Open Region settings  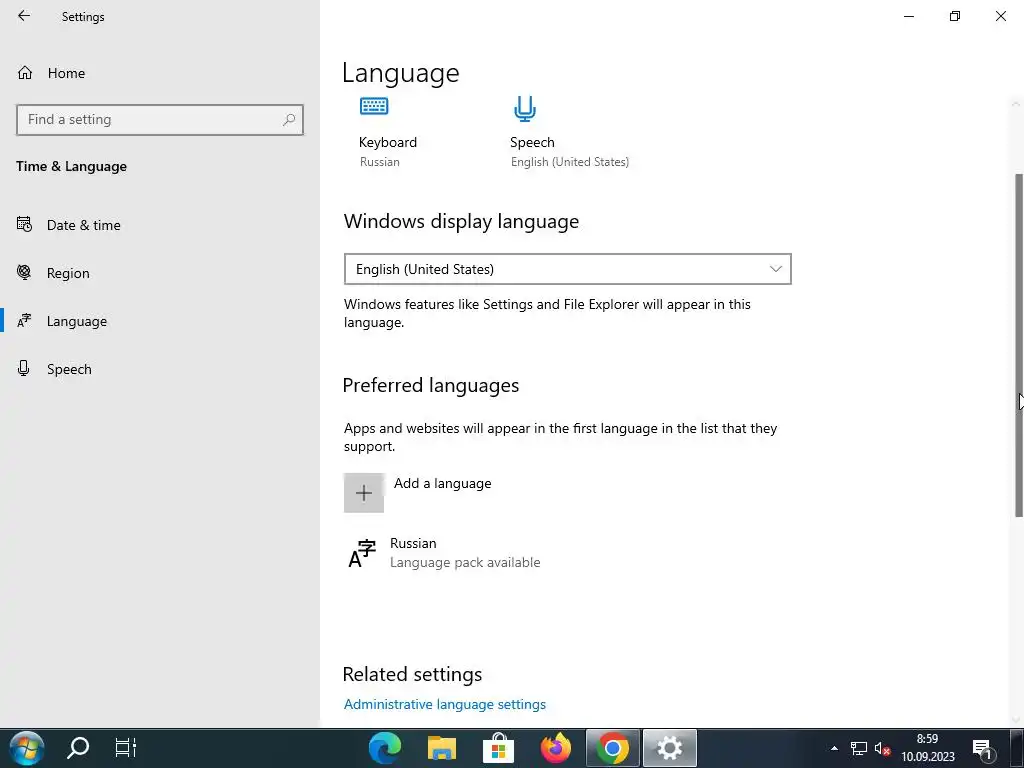pyautogui.click(x=68, y=274)
